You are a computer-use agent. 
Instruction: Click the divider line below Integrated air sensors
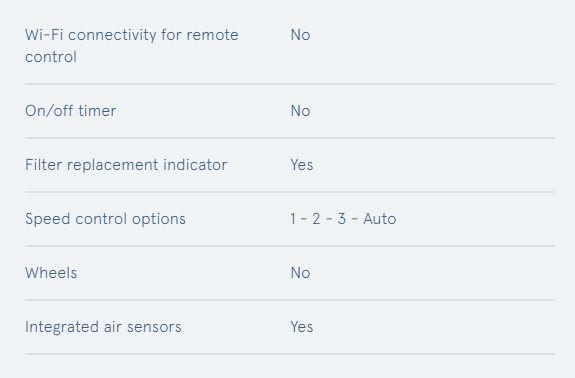[x=290, y=354]
